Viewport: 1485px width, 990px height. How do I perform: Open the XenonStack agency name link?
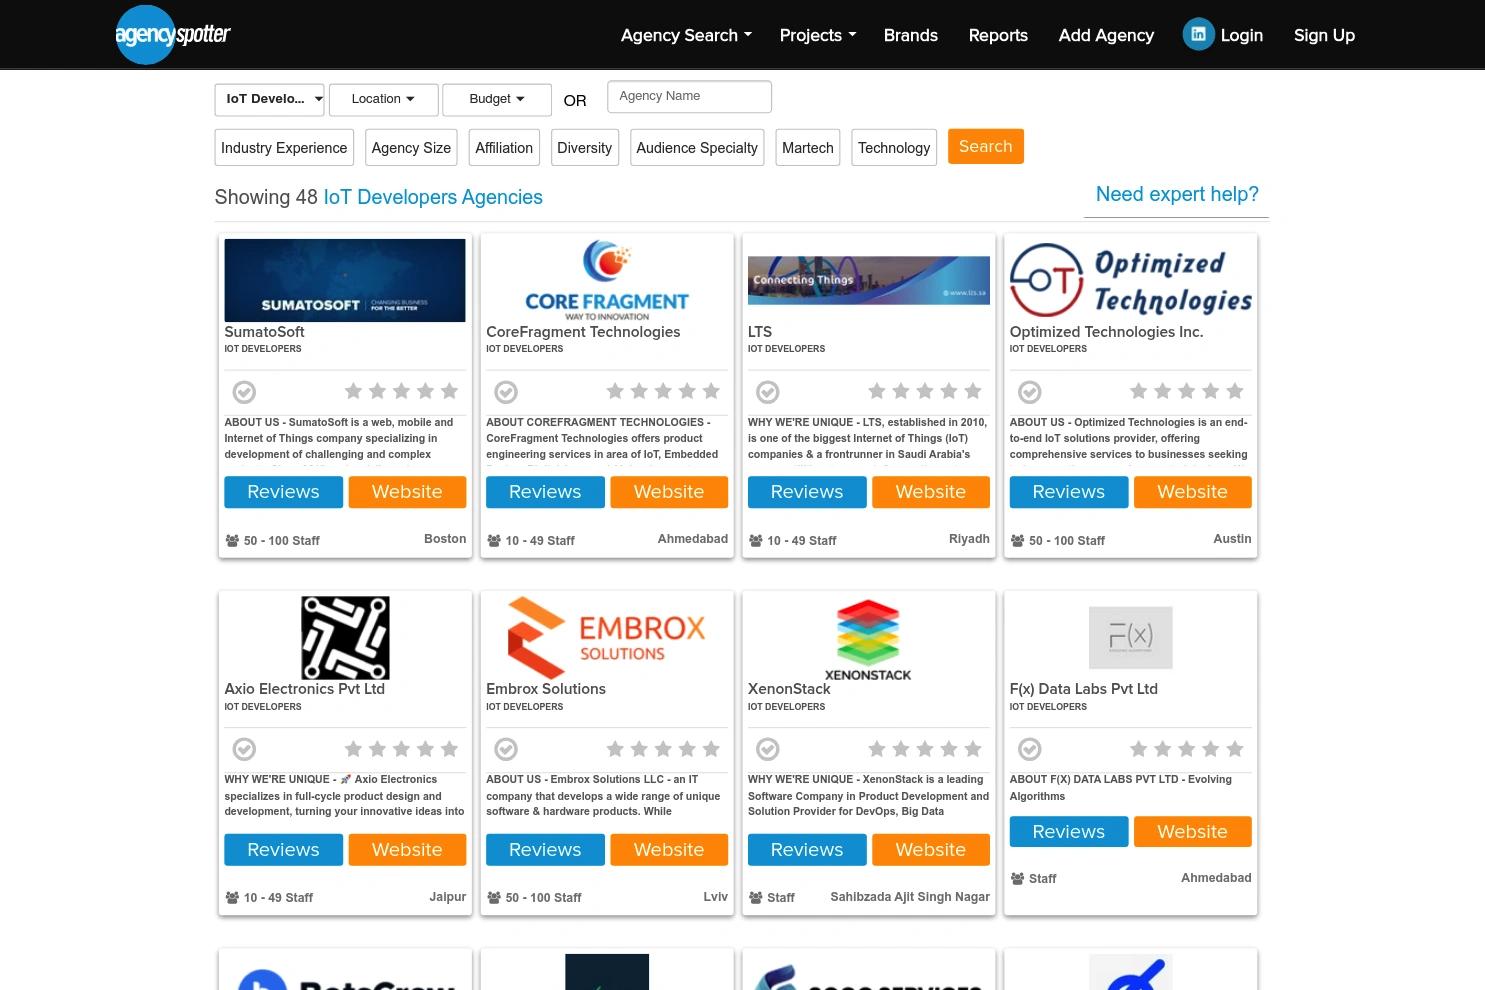pos(789,689)
